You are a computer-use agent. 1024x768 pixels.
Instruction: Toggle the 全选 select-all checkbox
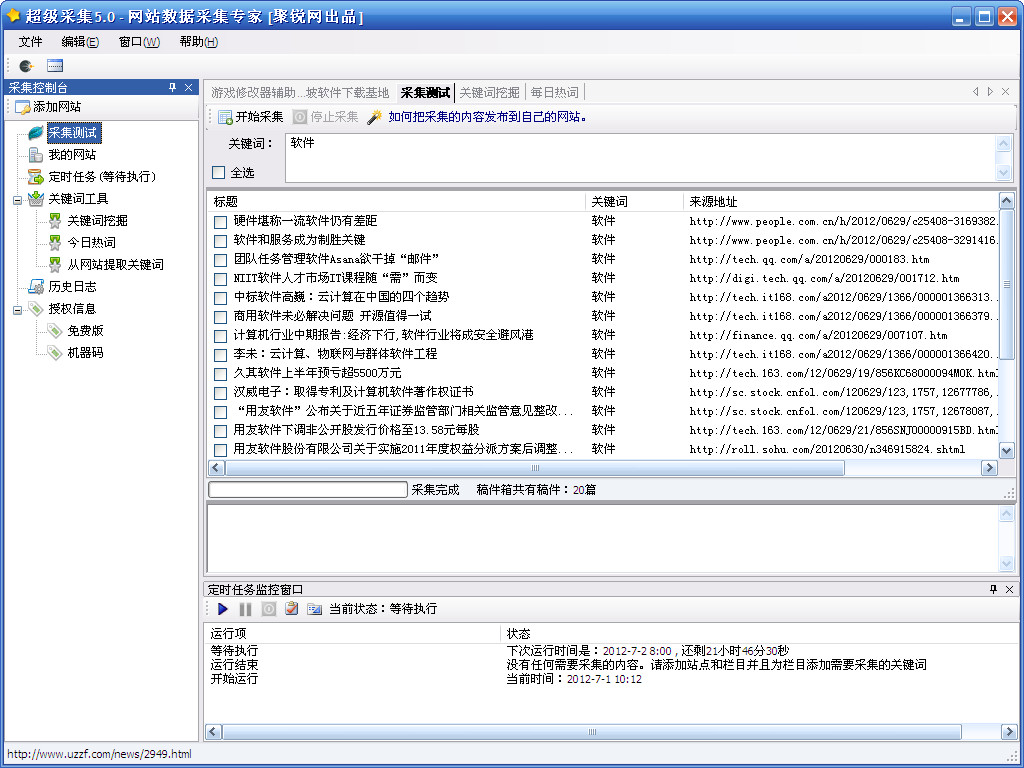219,173
